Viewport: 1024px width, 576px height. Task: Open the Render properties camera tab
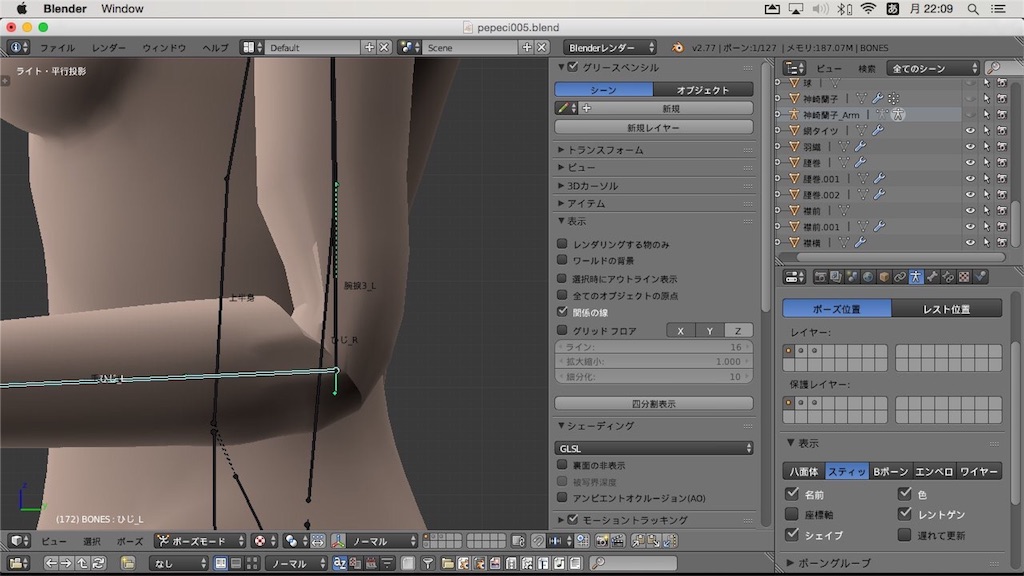coord(820,277)
